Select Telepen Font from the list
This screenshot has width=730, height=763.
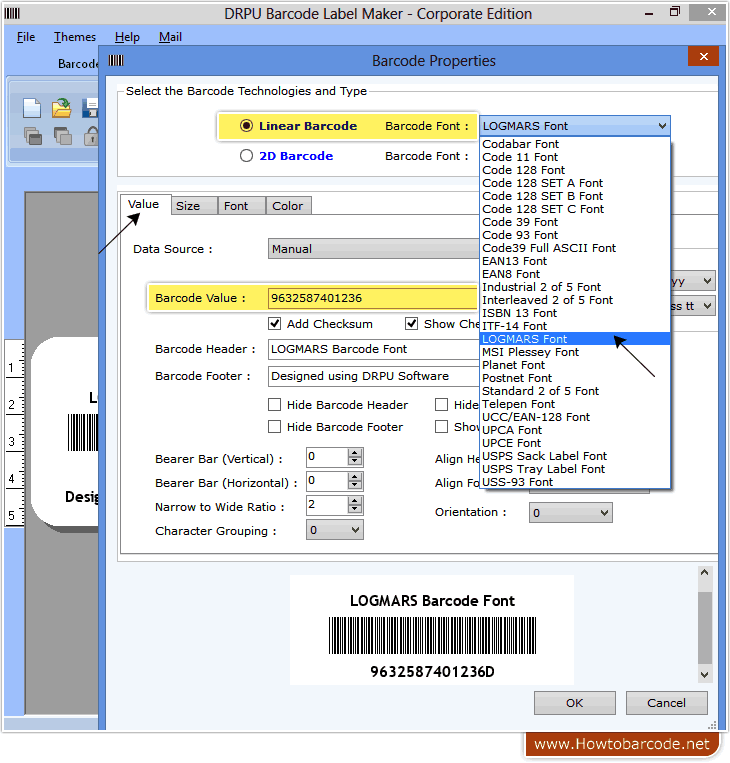pyautogui.click(x=575, y=404)
